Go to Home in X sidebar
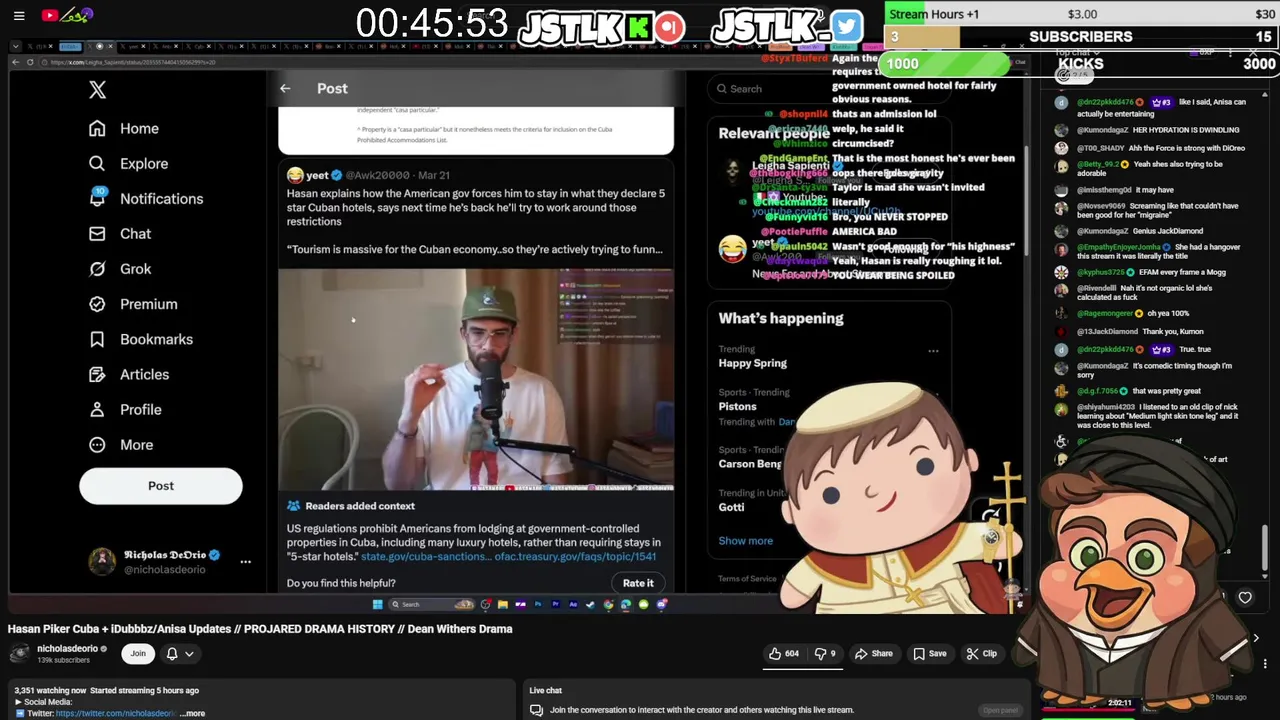 pyautogui.click(x=124, y=128)
